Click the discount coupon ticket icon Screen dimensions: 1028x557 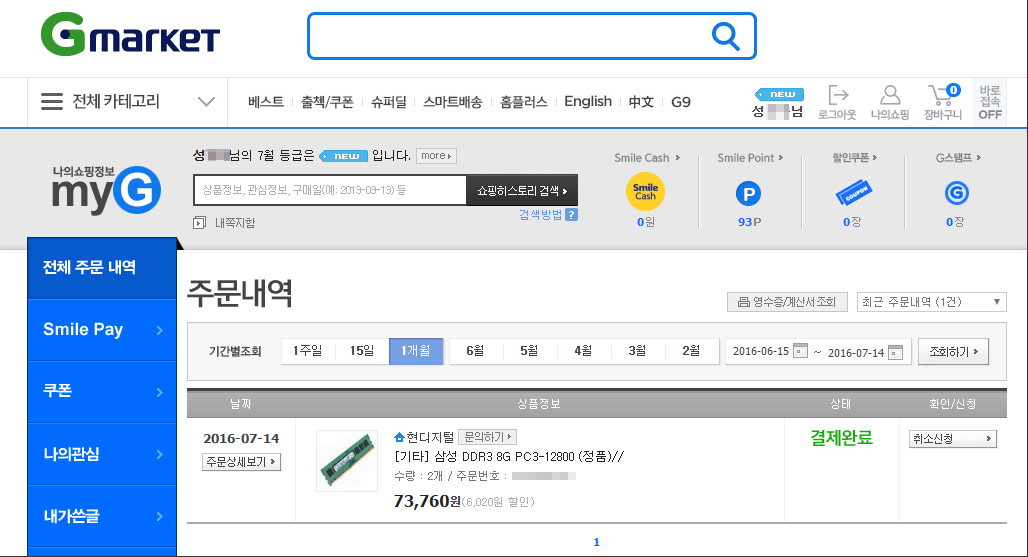point(851,193)
